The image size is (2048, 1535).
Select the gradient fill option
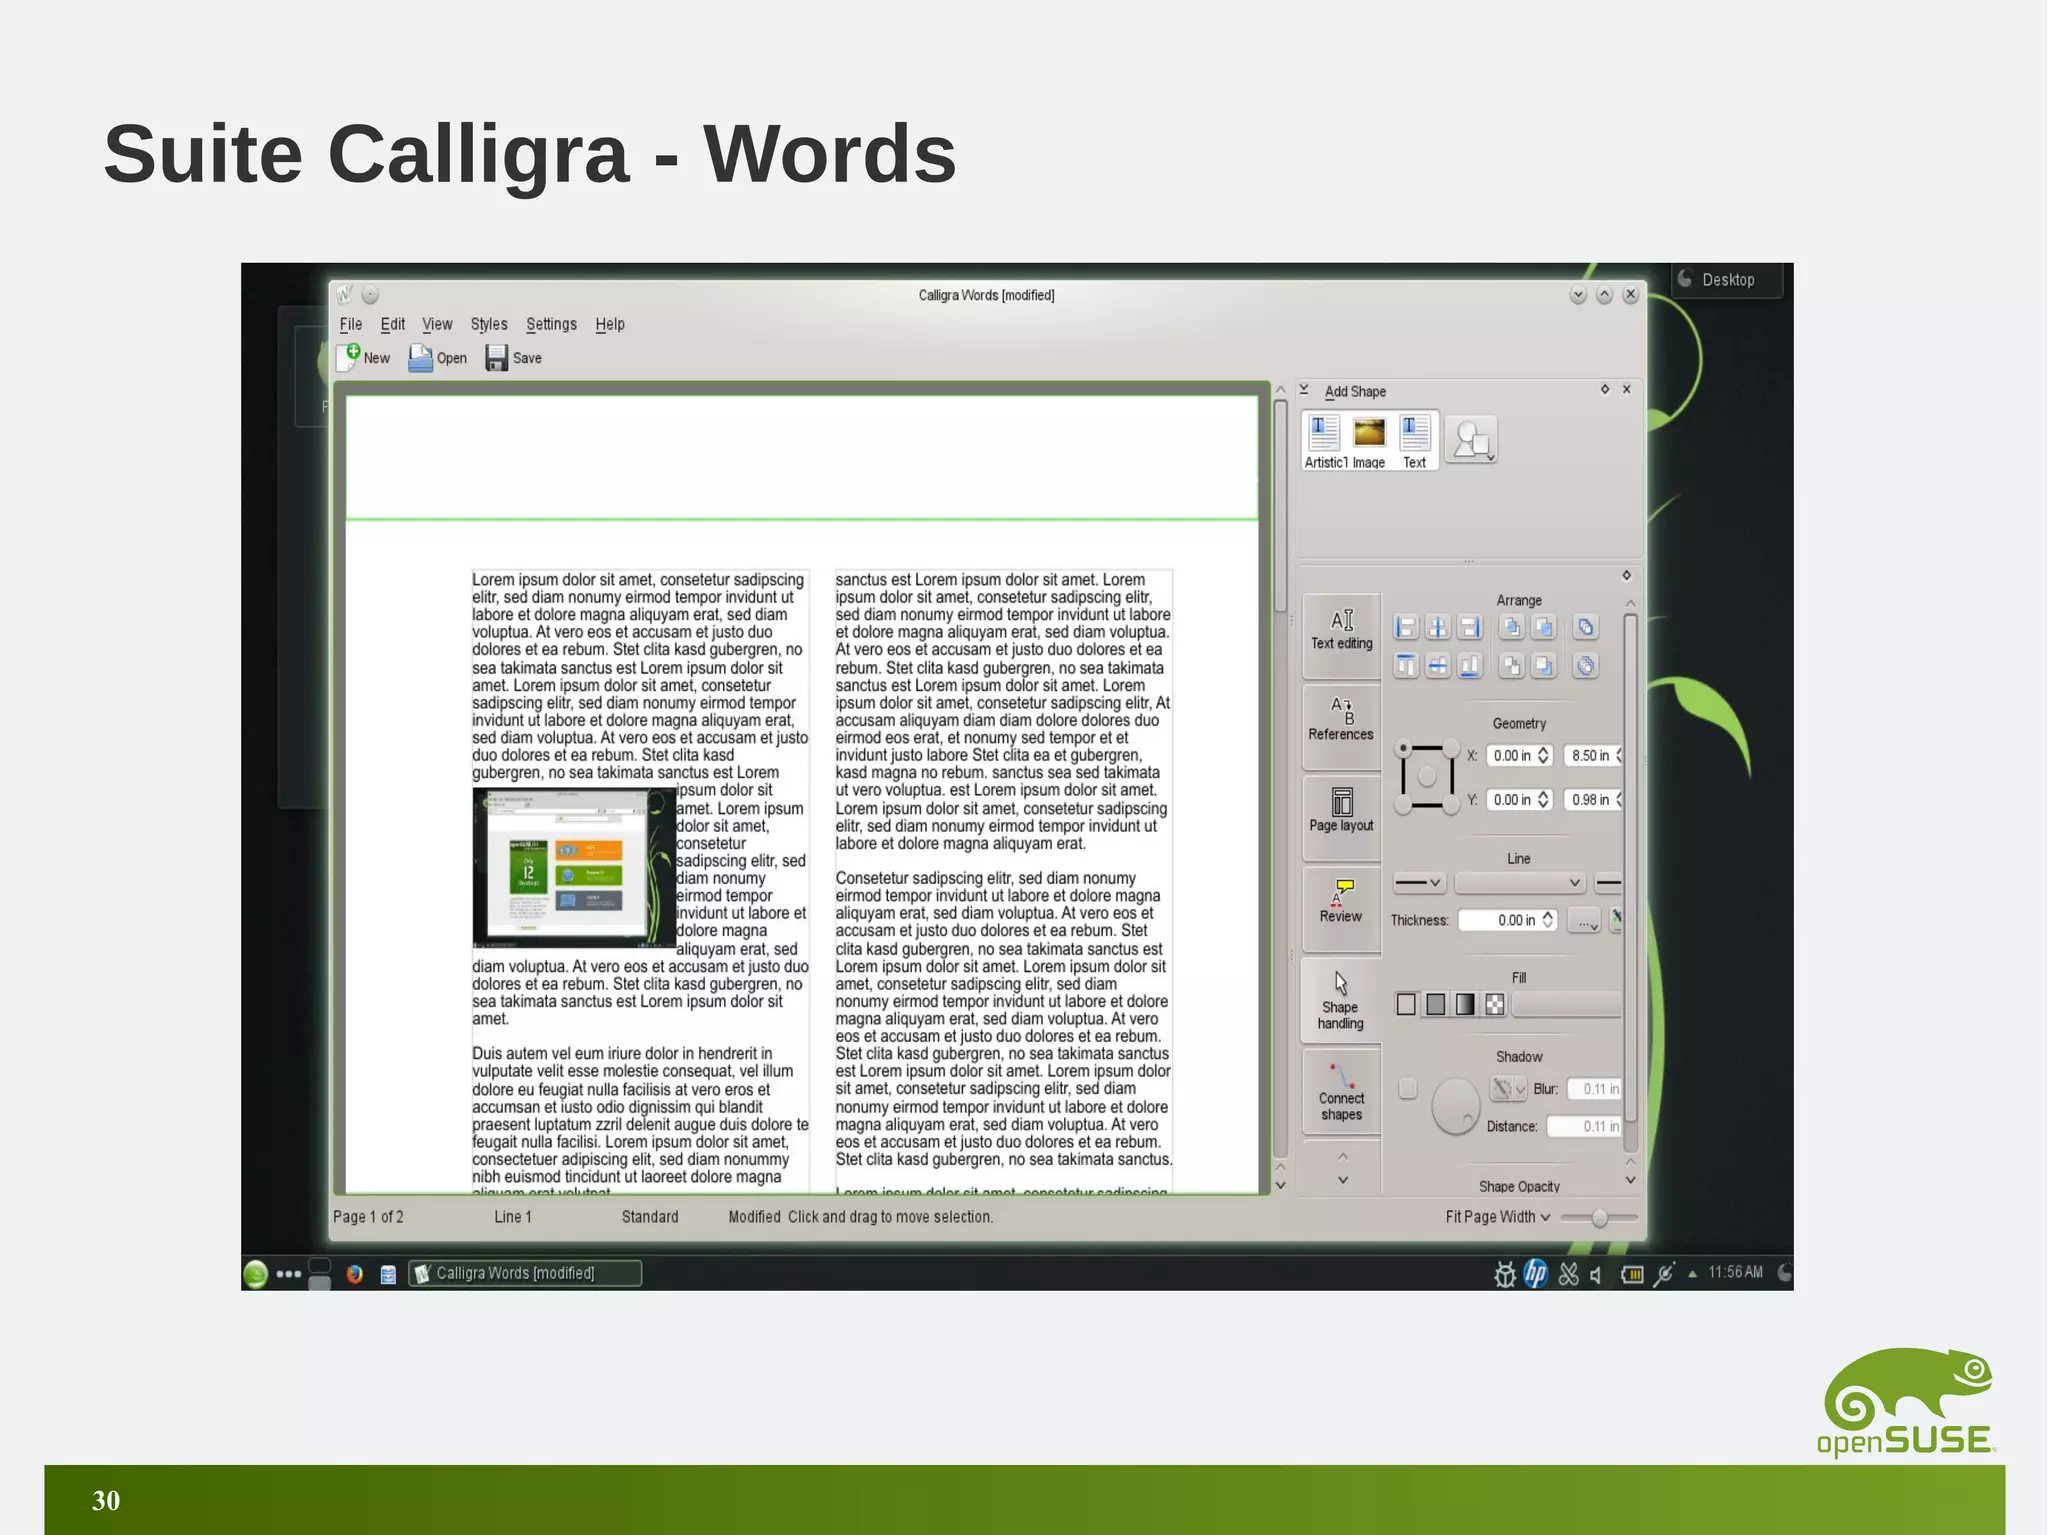pos(1465,1005)
